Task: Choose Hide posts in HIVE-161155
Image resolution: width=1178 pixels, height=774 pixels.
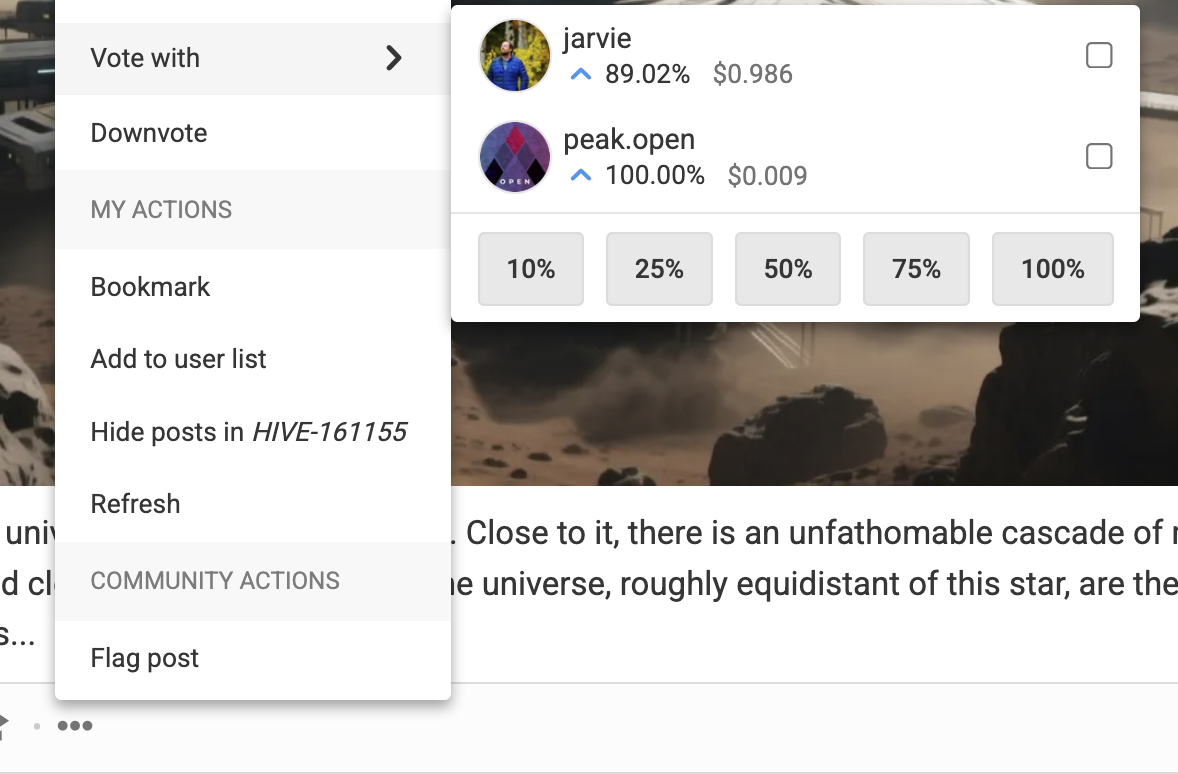Action: (x=248, y=432)
